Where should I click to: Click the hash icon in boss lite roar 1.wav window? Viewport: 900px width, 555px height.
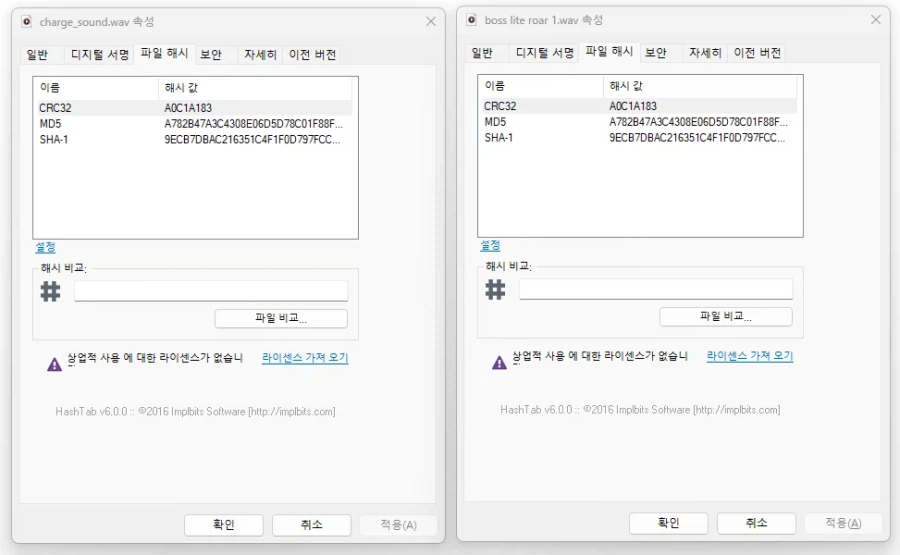pyautogui.click(x=495, y=290)
